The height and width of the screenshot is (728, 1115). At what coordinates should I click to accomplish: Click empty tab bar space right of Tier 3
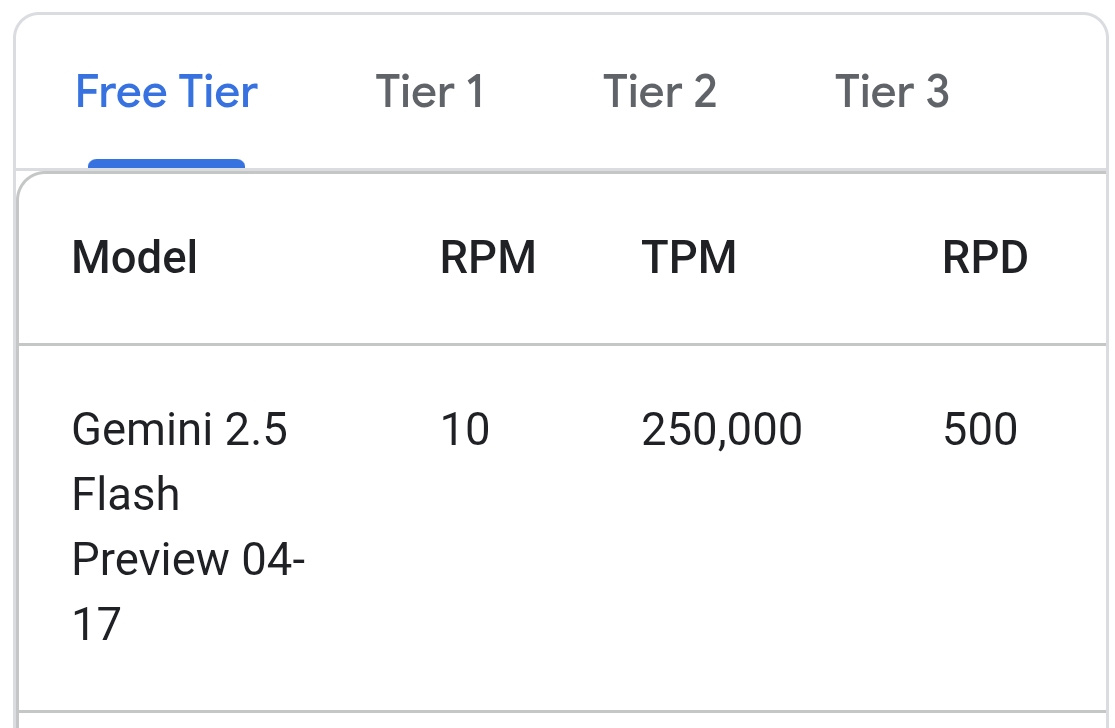[x=1028, y=92]
